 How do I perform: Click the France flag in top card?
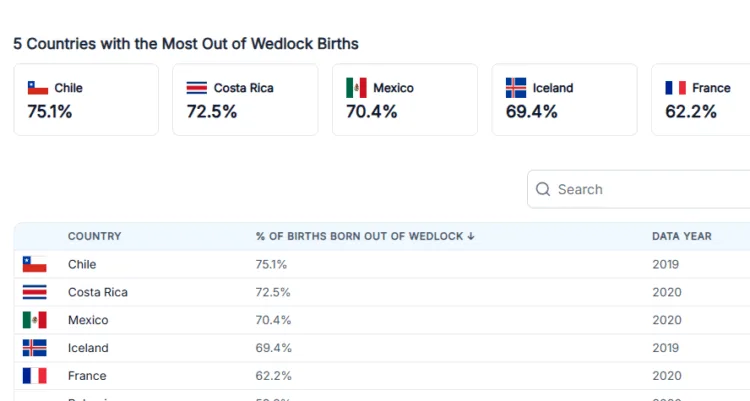coord(675,88)
